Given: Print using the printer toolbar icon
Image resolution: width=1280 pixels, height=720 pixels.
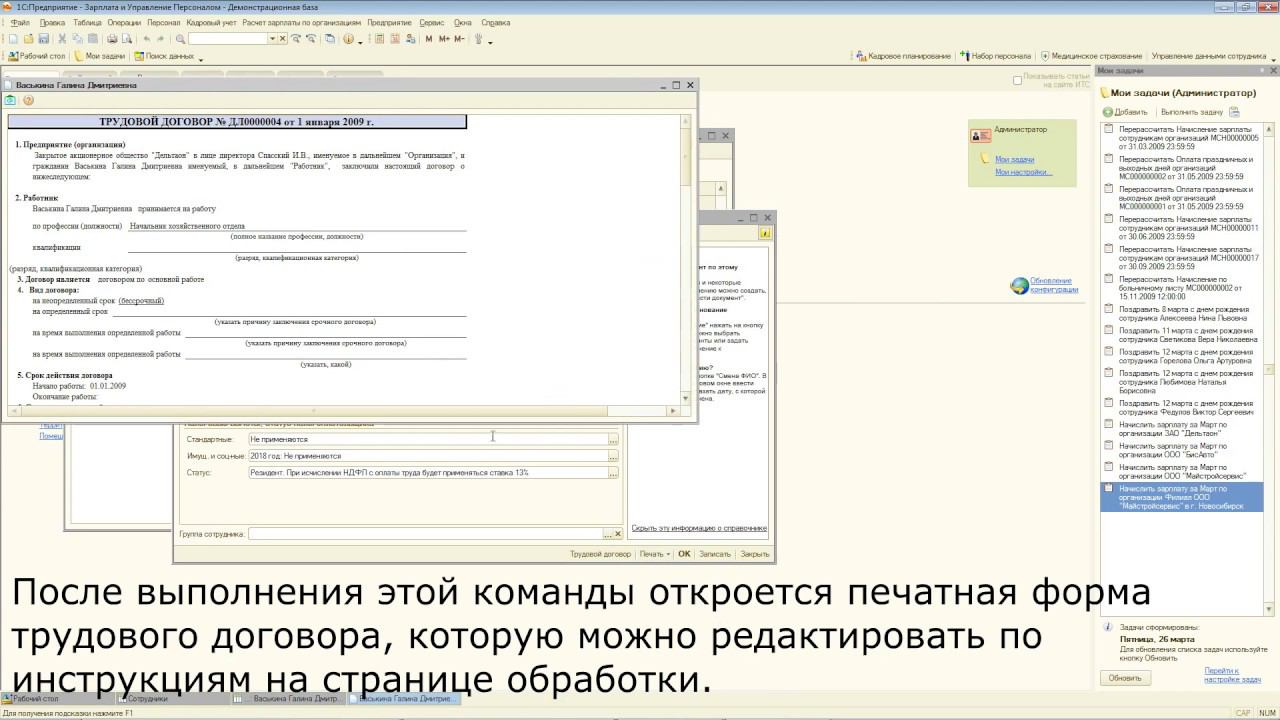Looking at the screenshot, I should pos(112,39).
